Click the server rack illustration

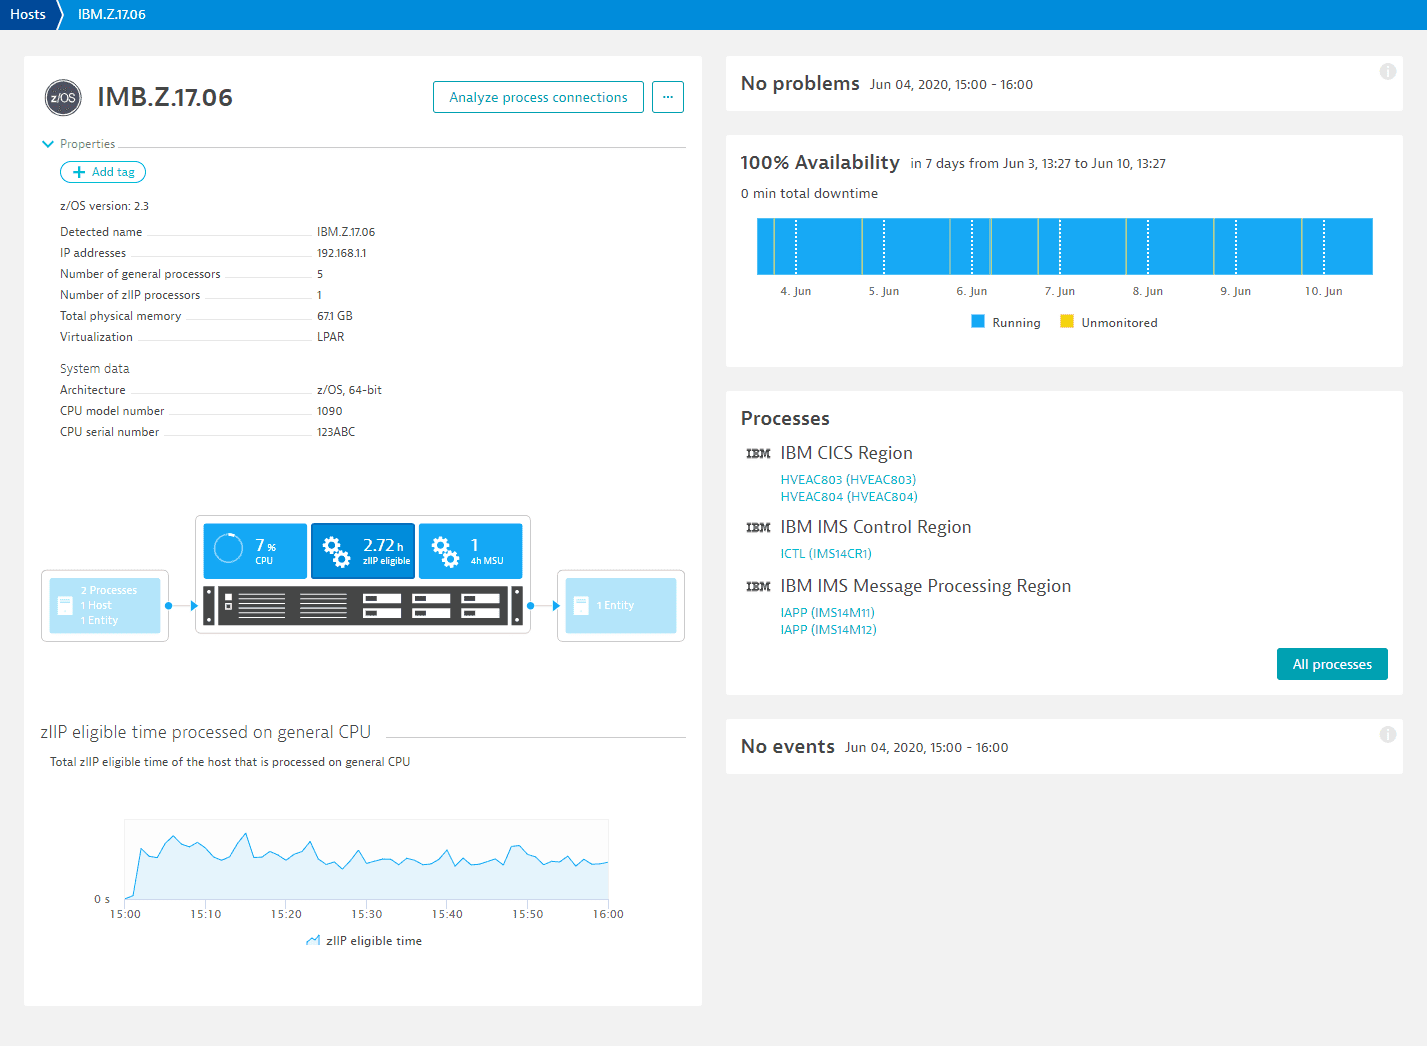[x=363, y=605]
